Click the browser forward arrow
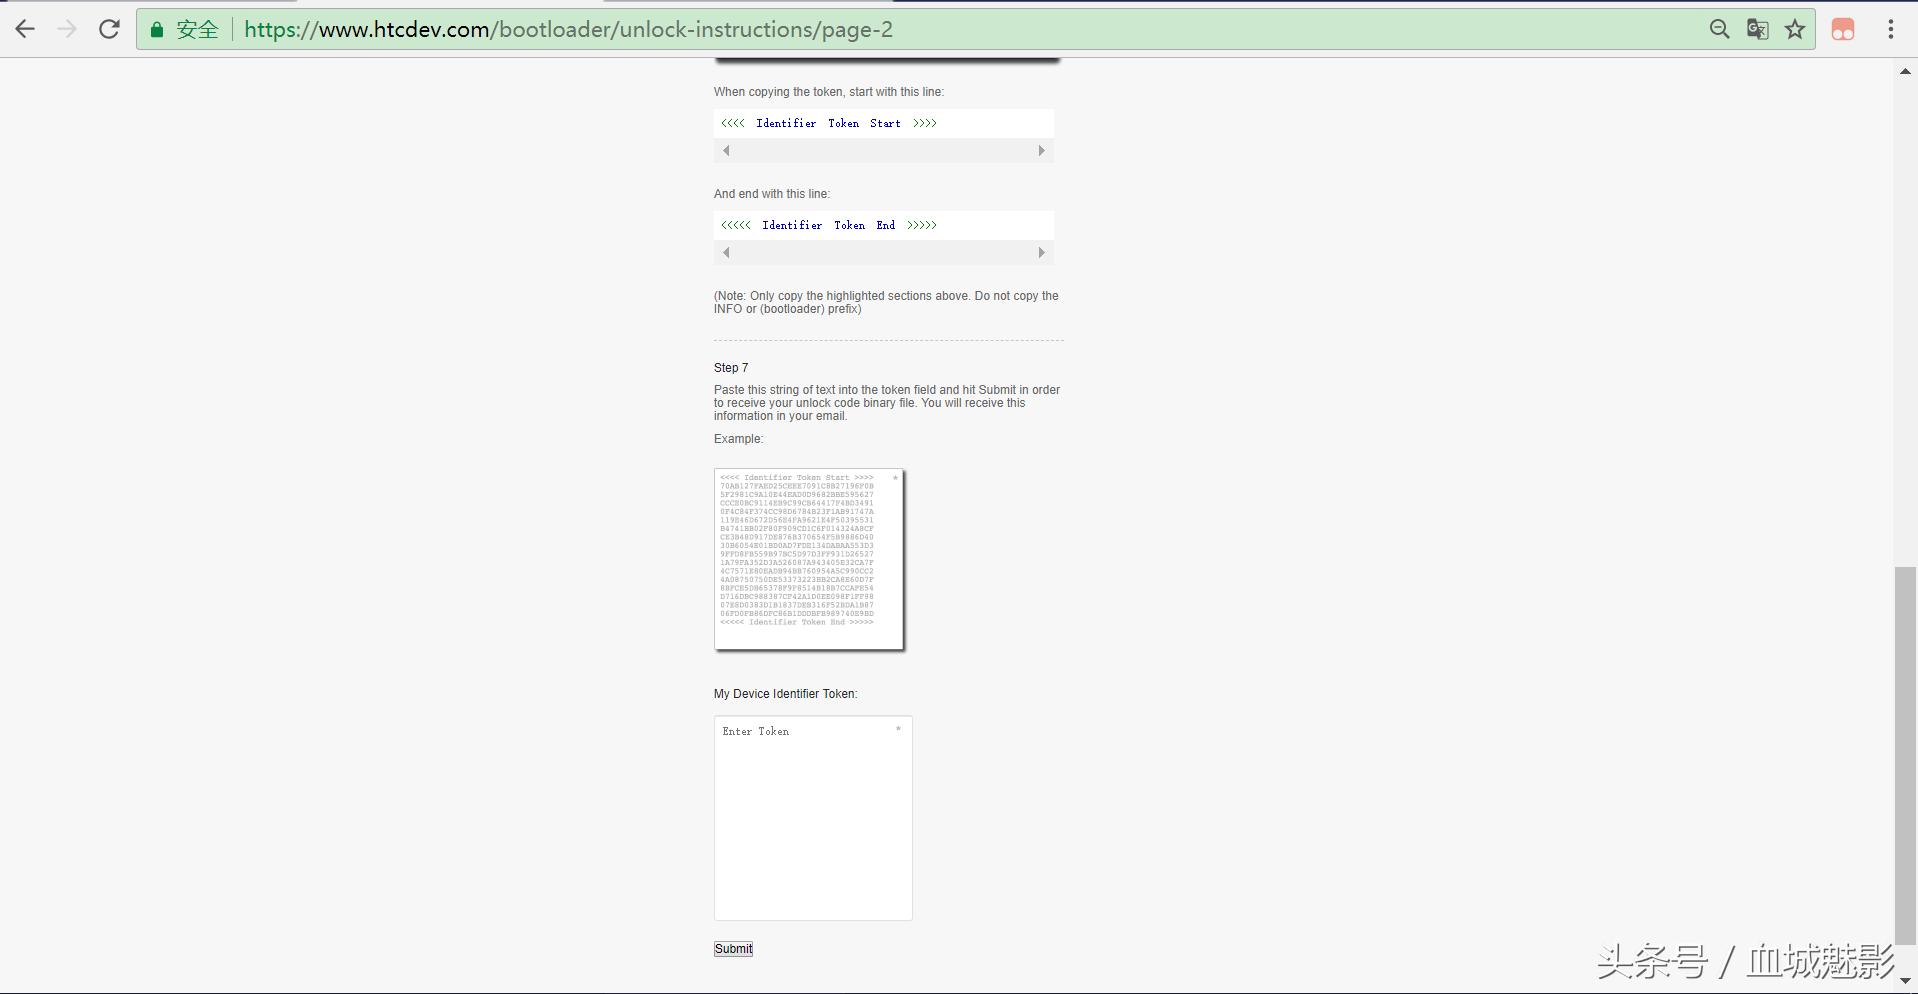The image size is (1918, 994). tap(67, 29)
